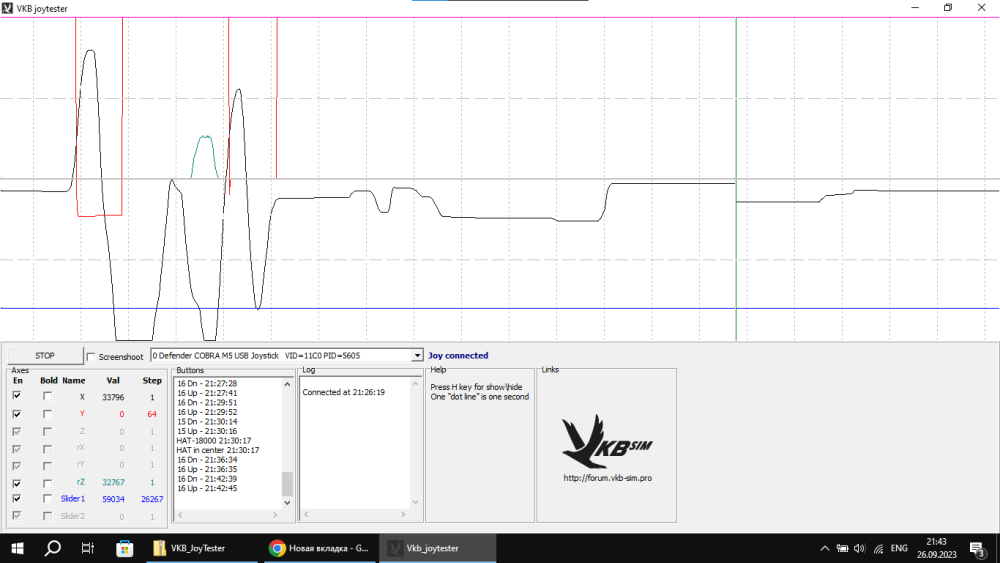
Task: Open Task View on the taskbar
Action: pos(87,548)
